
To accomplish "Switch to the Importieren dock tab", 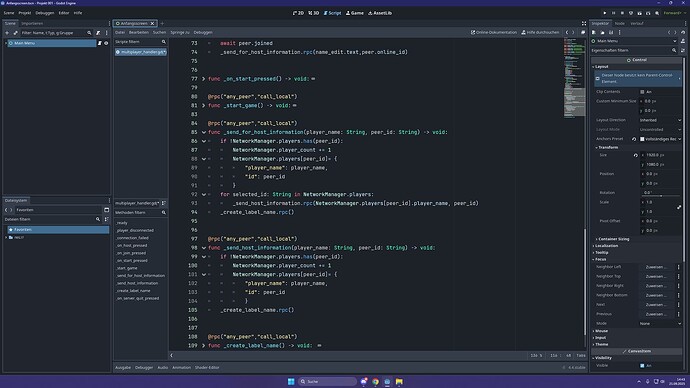I will click(x=32, y=23).
